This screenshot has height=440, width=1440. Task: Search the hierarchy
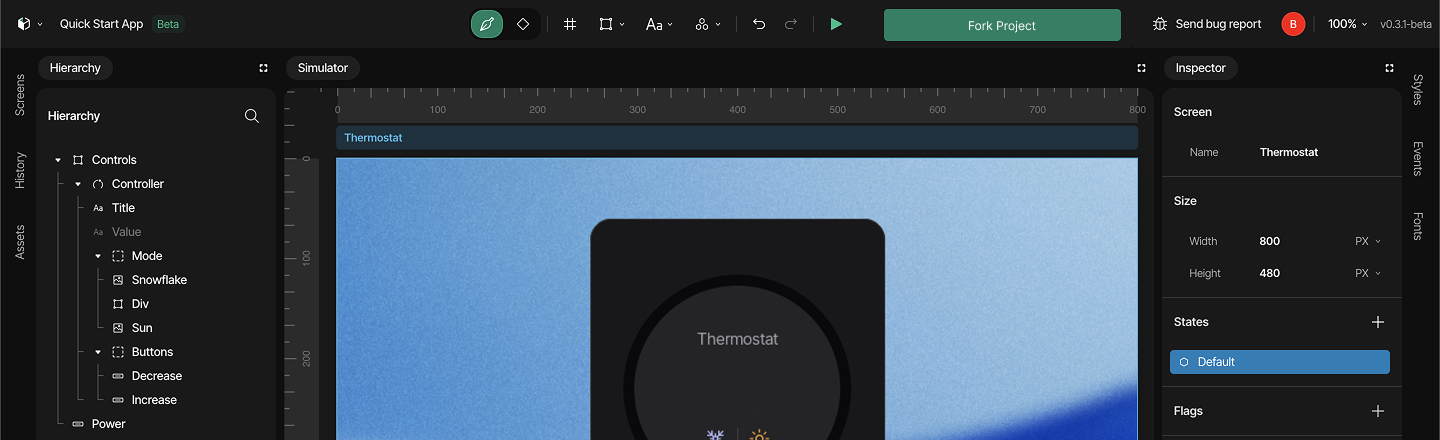252,116
